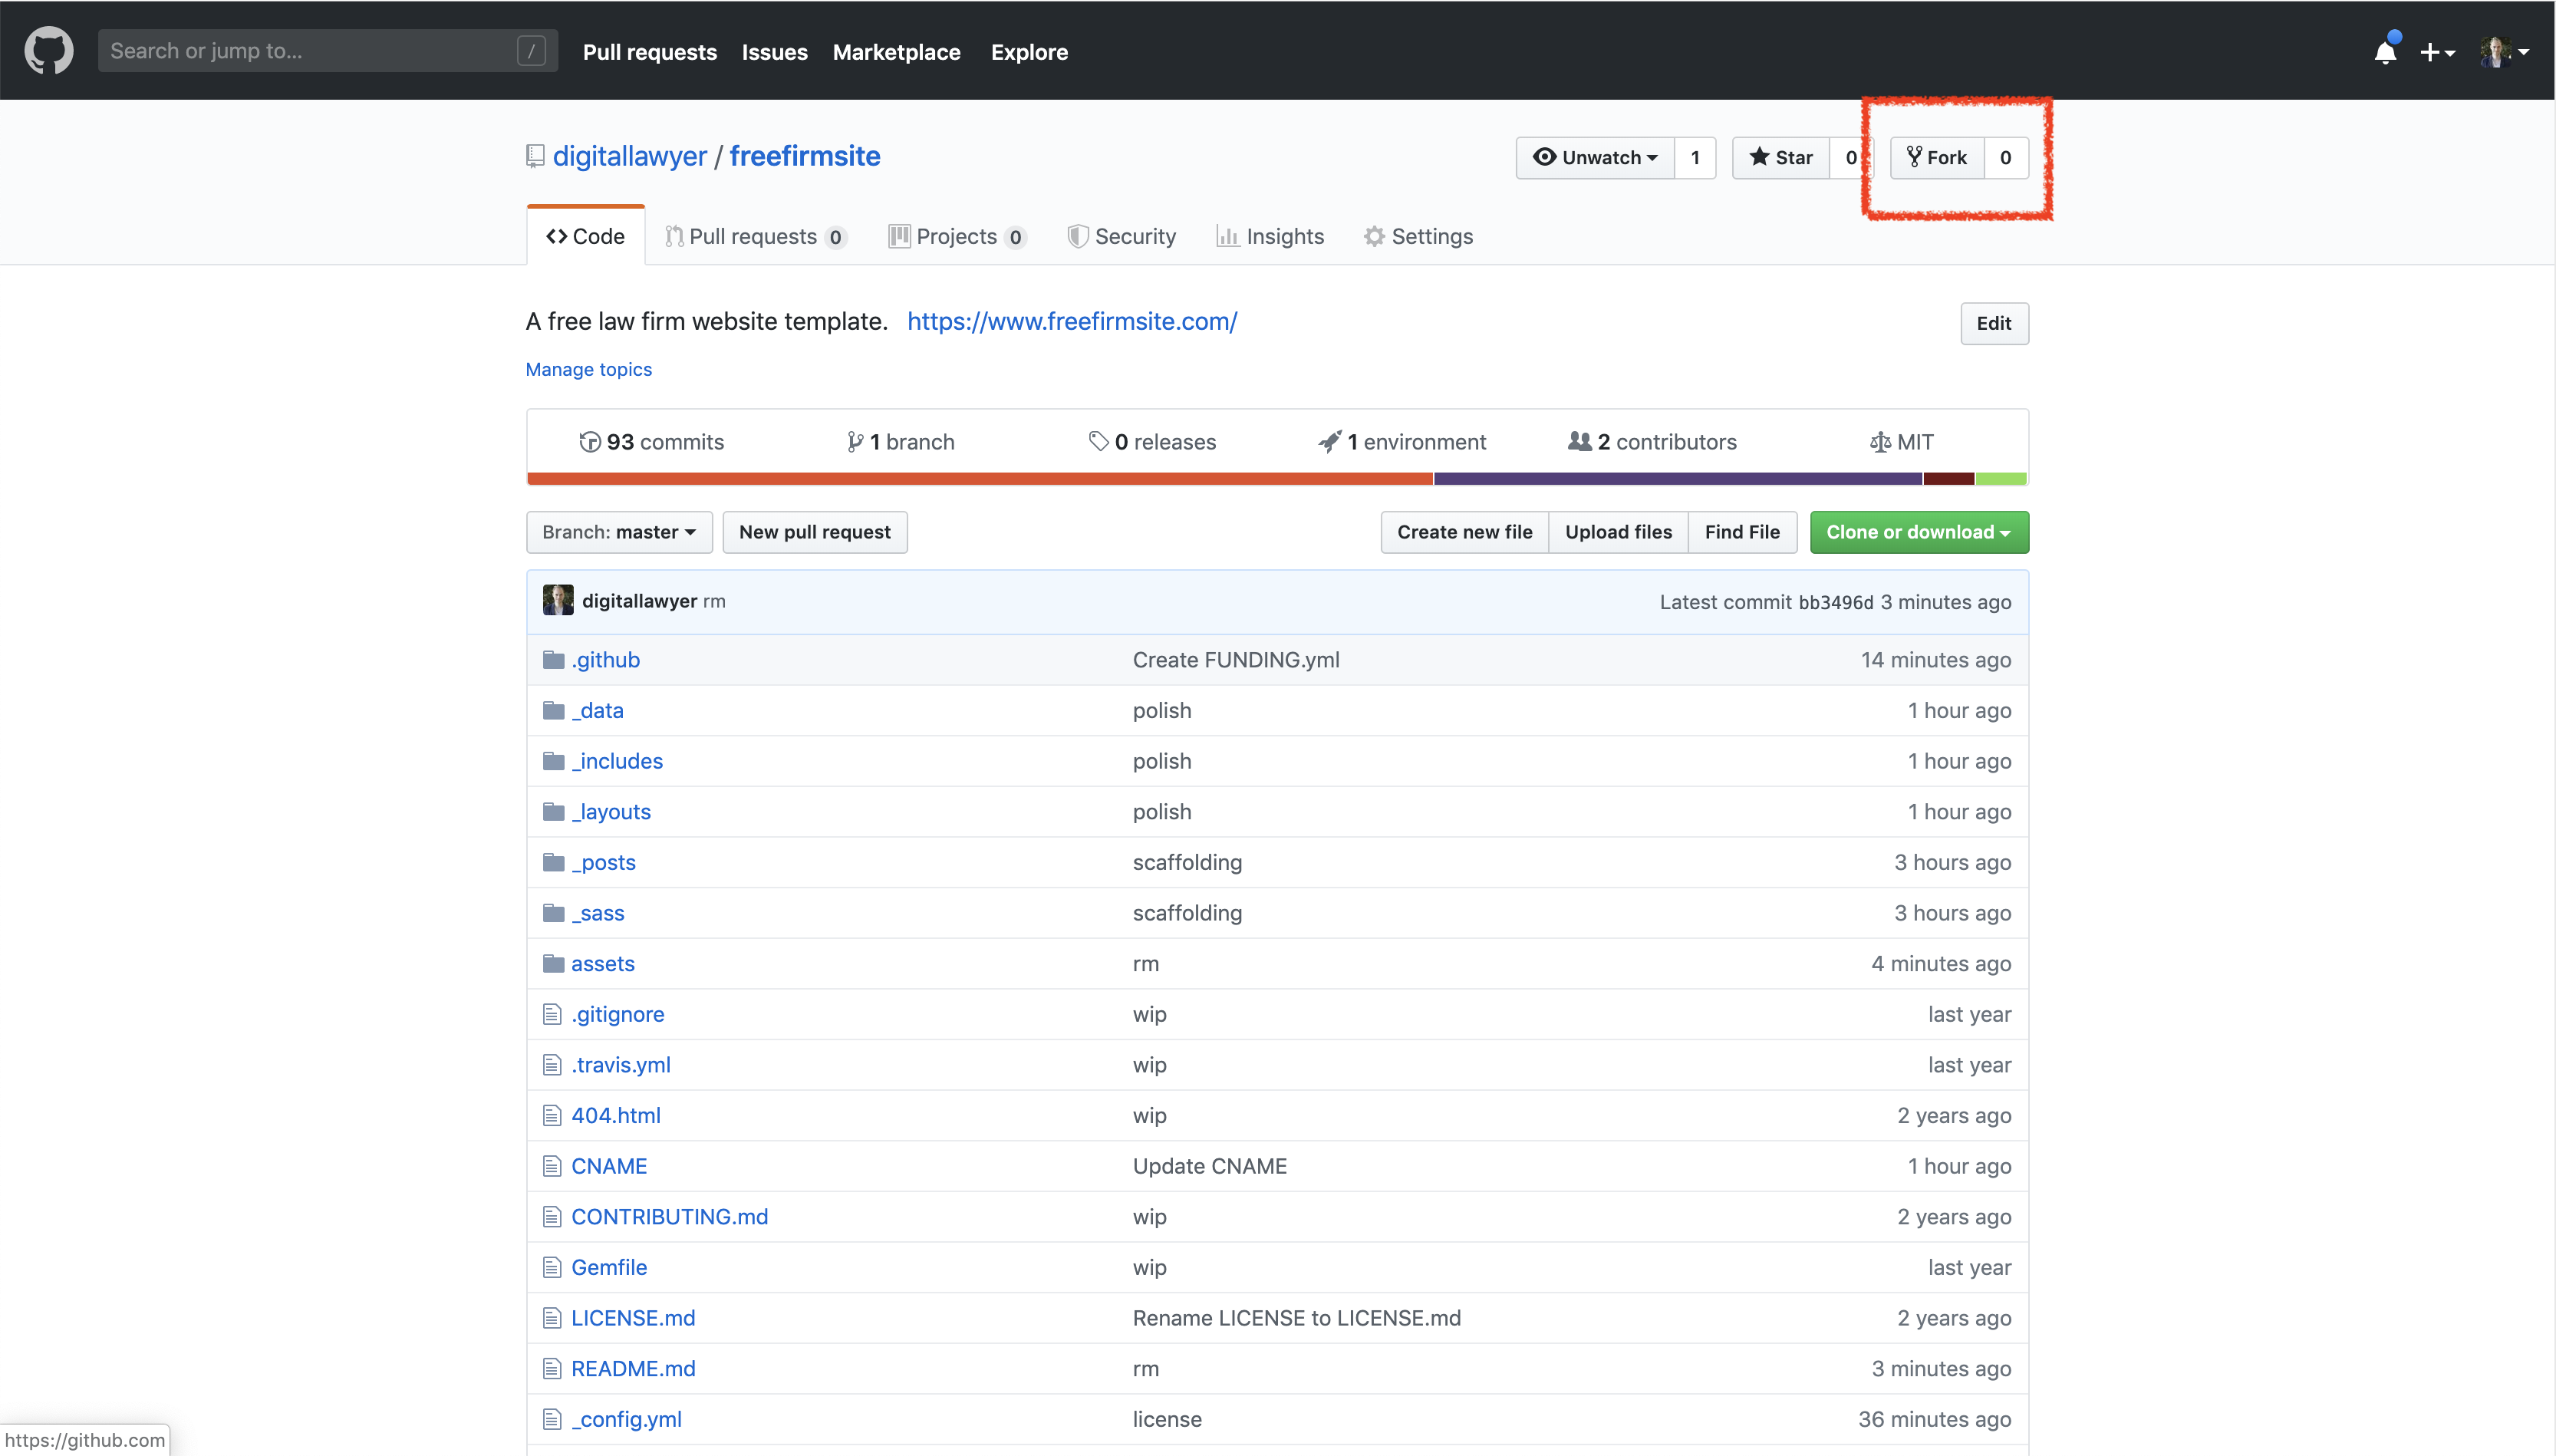Star the freefirmsite repository
The height and width of the screenshot is (1456, 2556).
[x=1781, y=158]
